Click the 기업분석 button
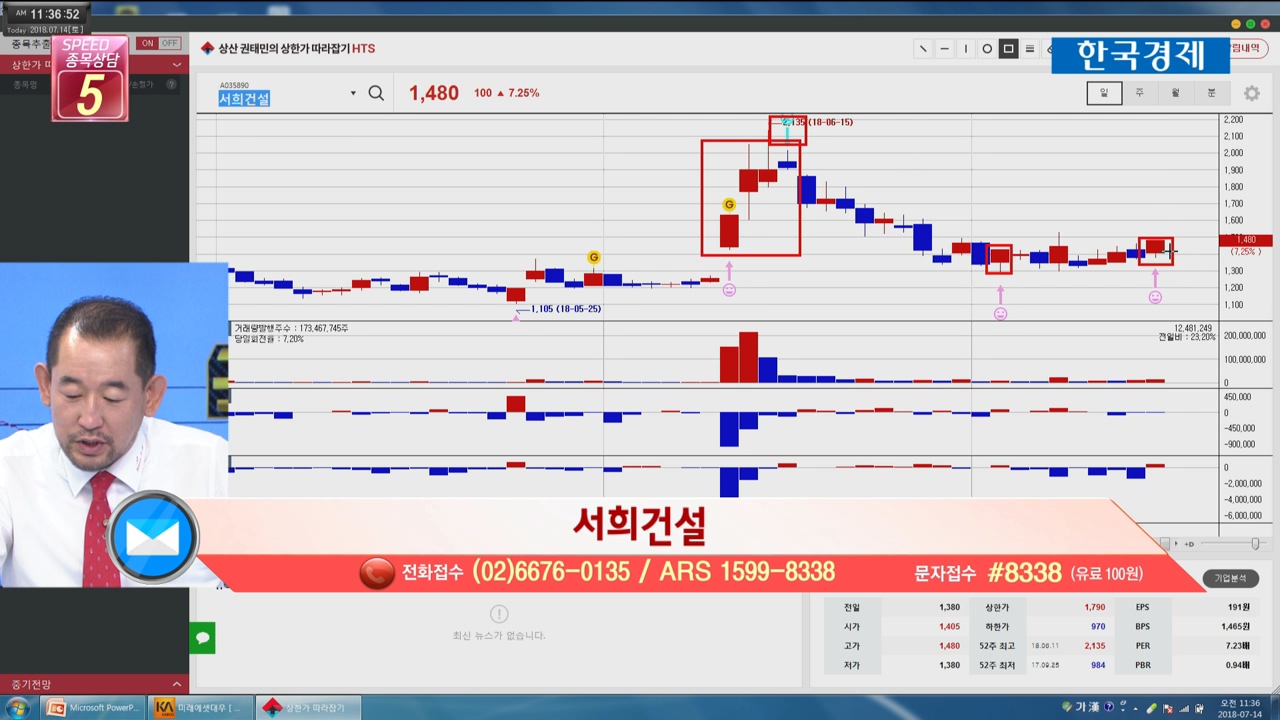The width and height of the screenshot is (1280, 720). click(1230, 578)
